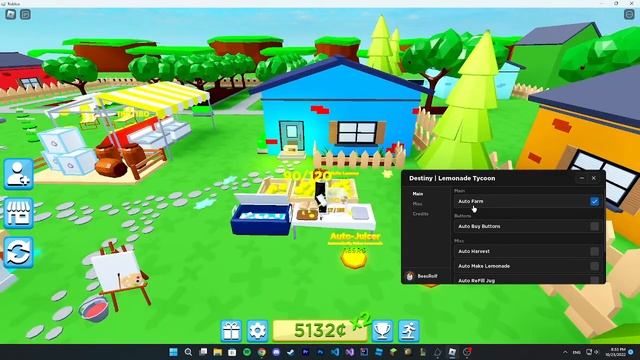640x360 pixels.
Task: Click the 5132¢ money counter
Action: click(320, 331)
